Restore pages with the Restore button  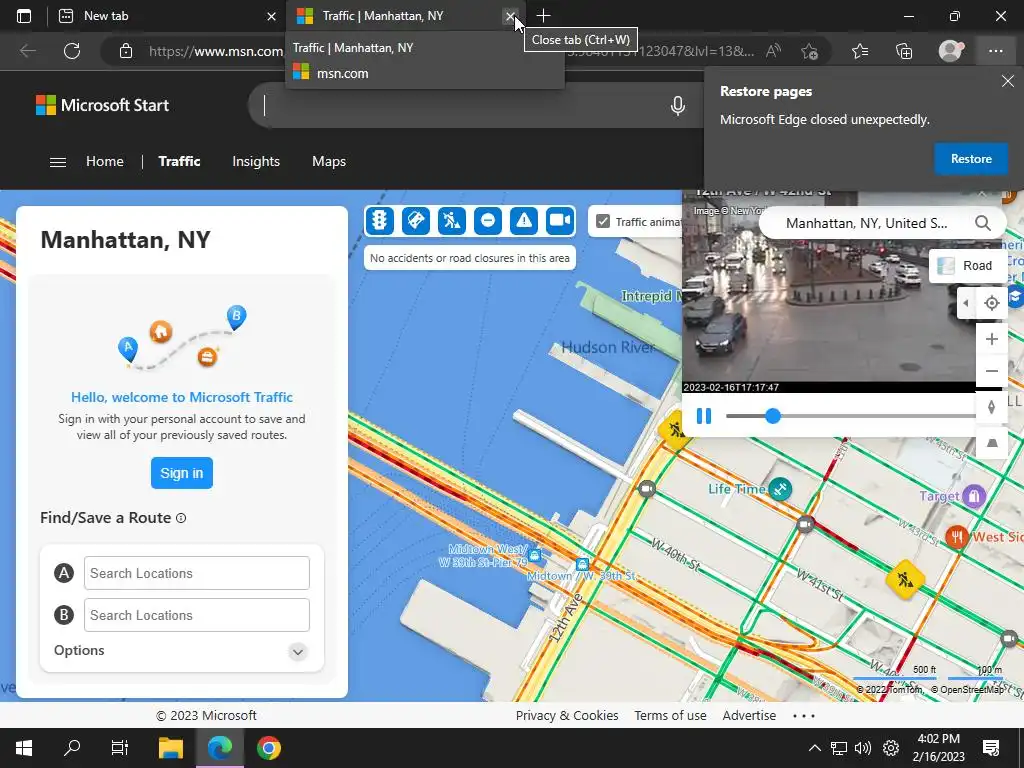click(970, 159)
